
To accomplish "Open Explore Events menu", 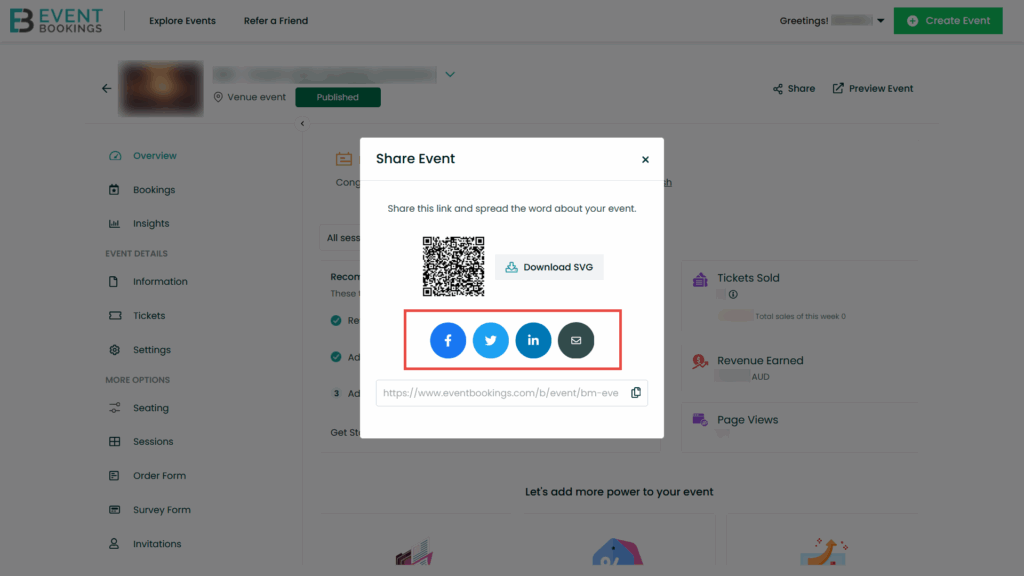I will 182,21.
